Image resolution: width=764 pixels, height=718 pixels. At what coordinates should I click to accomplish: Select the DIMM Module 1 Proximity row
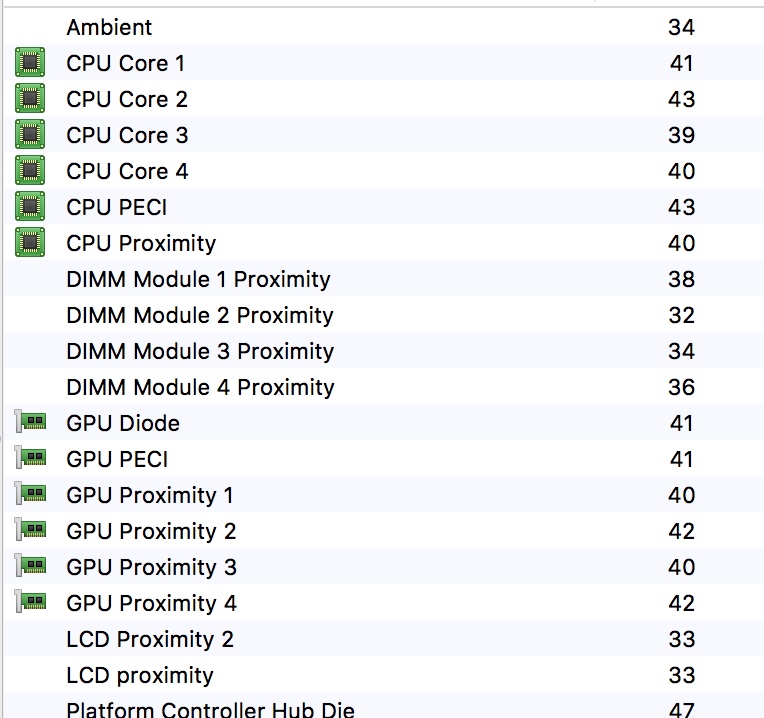[x=384, y=279]
